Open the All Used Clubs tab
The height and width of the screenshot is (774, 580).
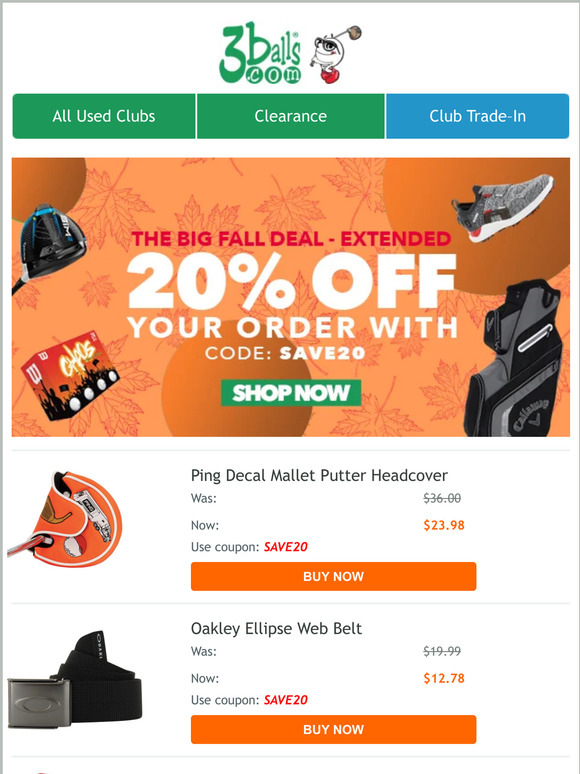[x=104, y=116]
